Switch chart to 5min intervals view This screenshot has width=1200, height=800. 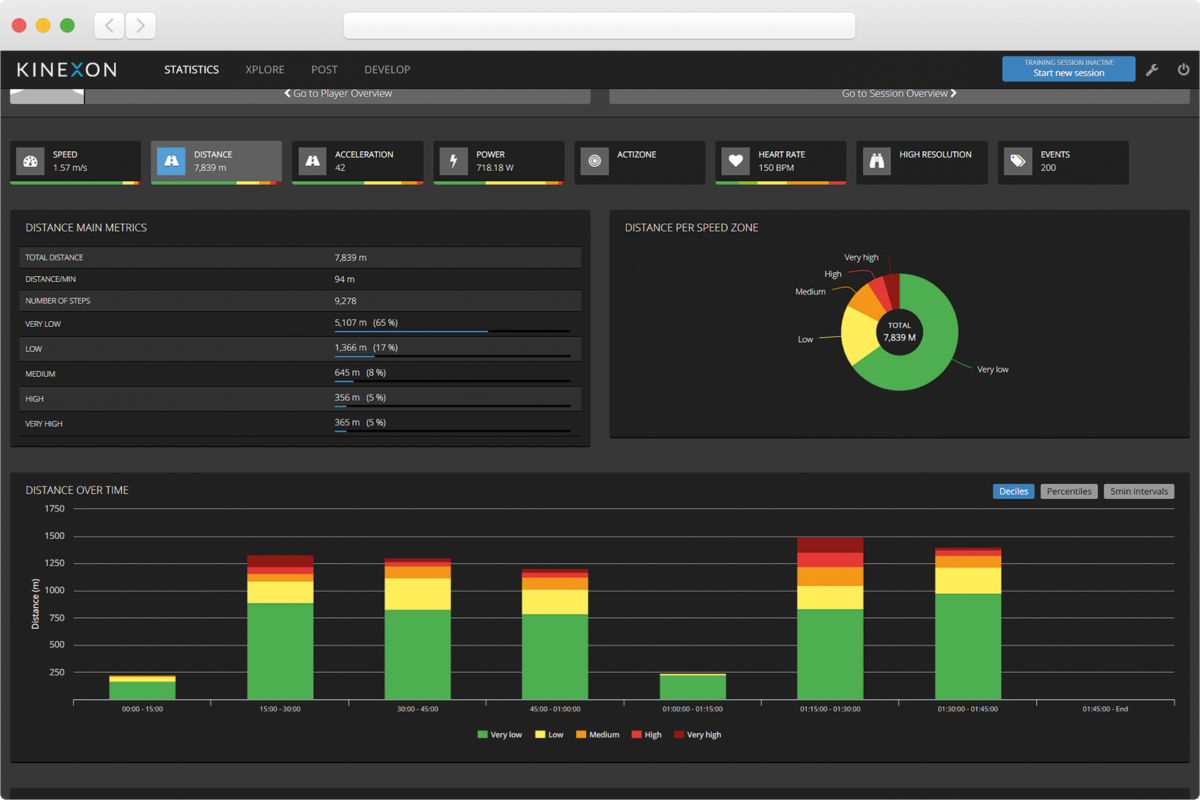[x=1139, y=492]
